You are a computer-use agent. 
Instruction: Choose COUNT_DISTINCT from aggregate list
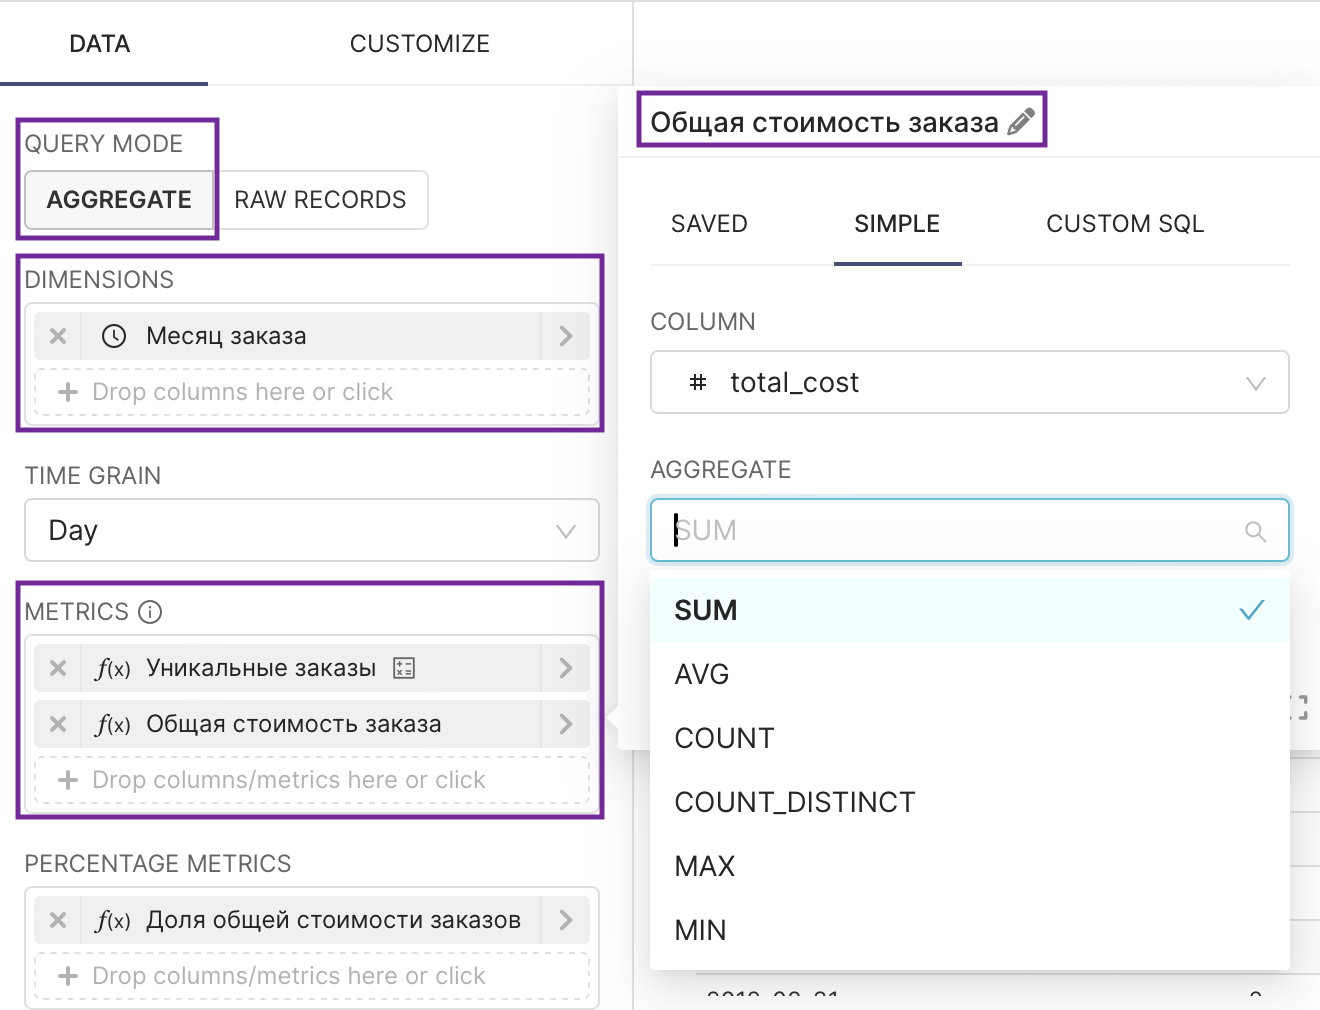[795, 802]
